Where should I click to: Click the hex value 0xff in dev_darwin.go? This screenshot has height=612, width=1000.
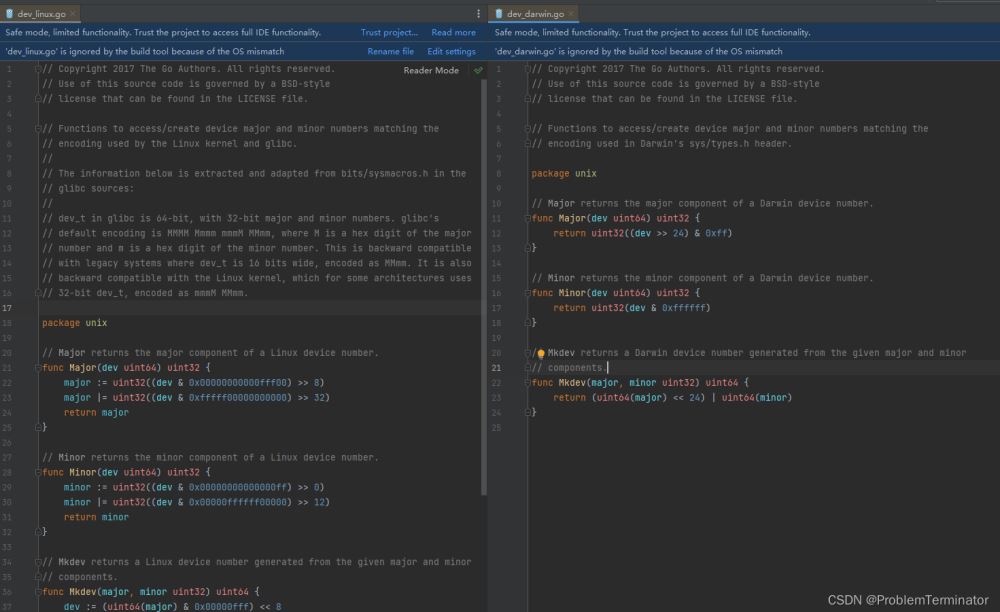[x=716, y=233]
